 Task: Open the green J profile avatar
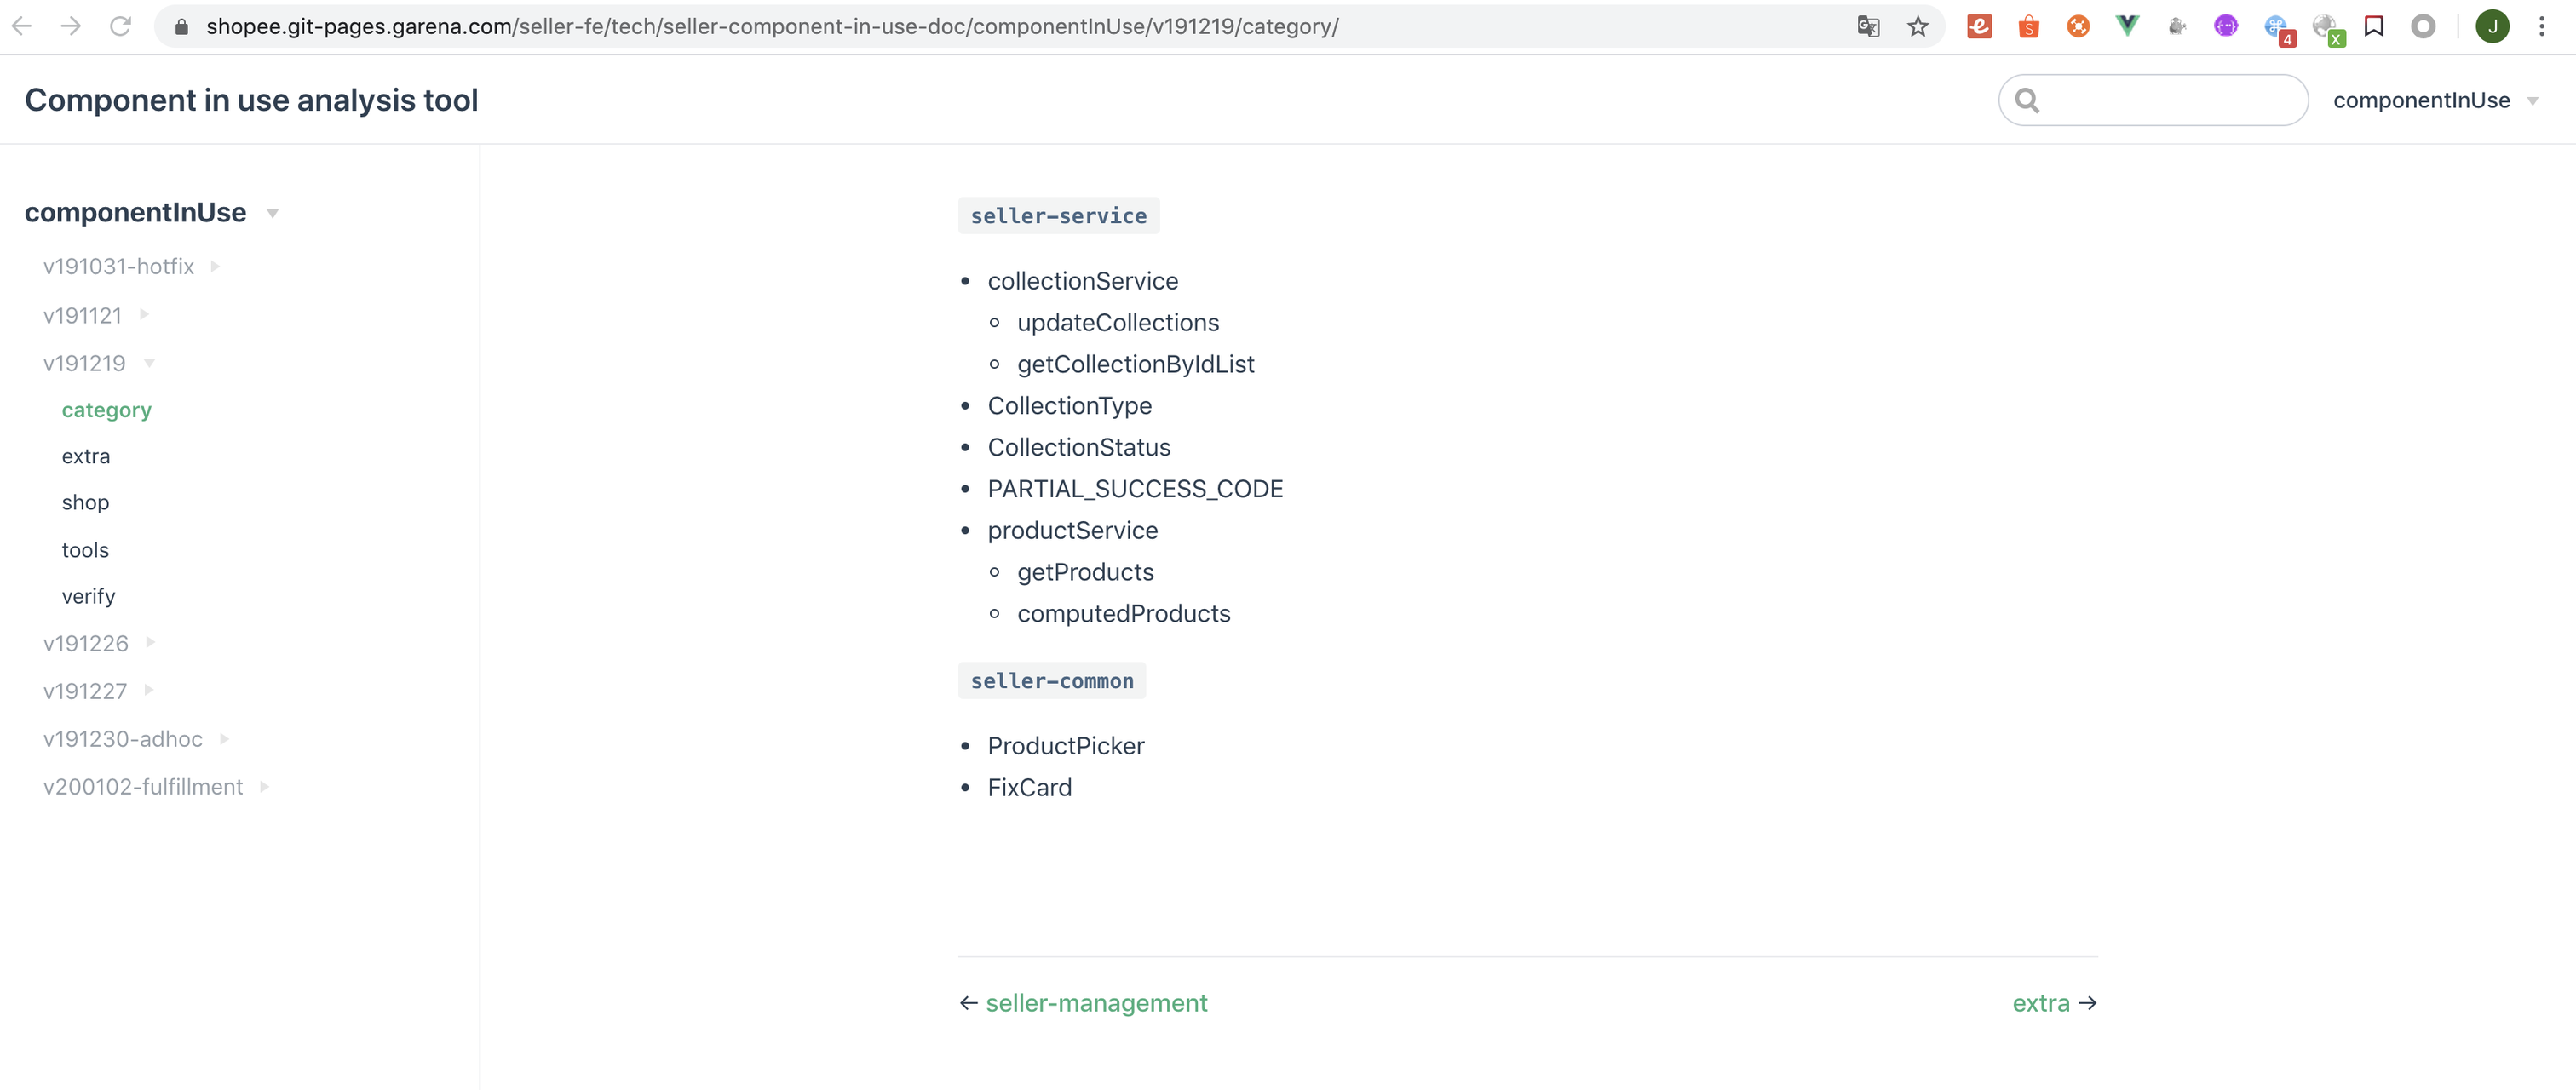pyautogui.click(x=2492, y=26)
